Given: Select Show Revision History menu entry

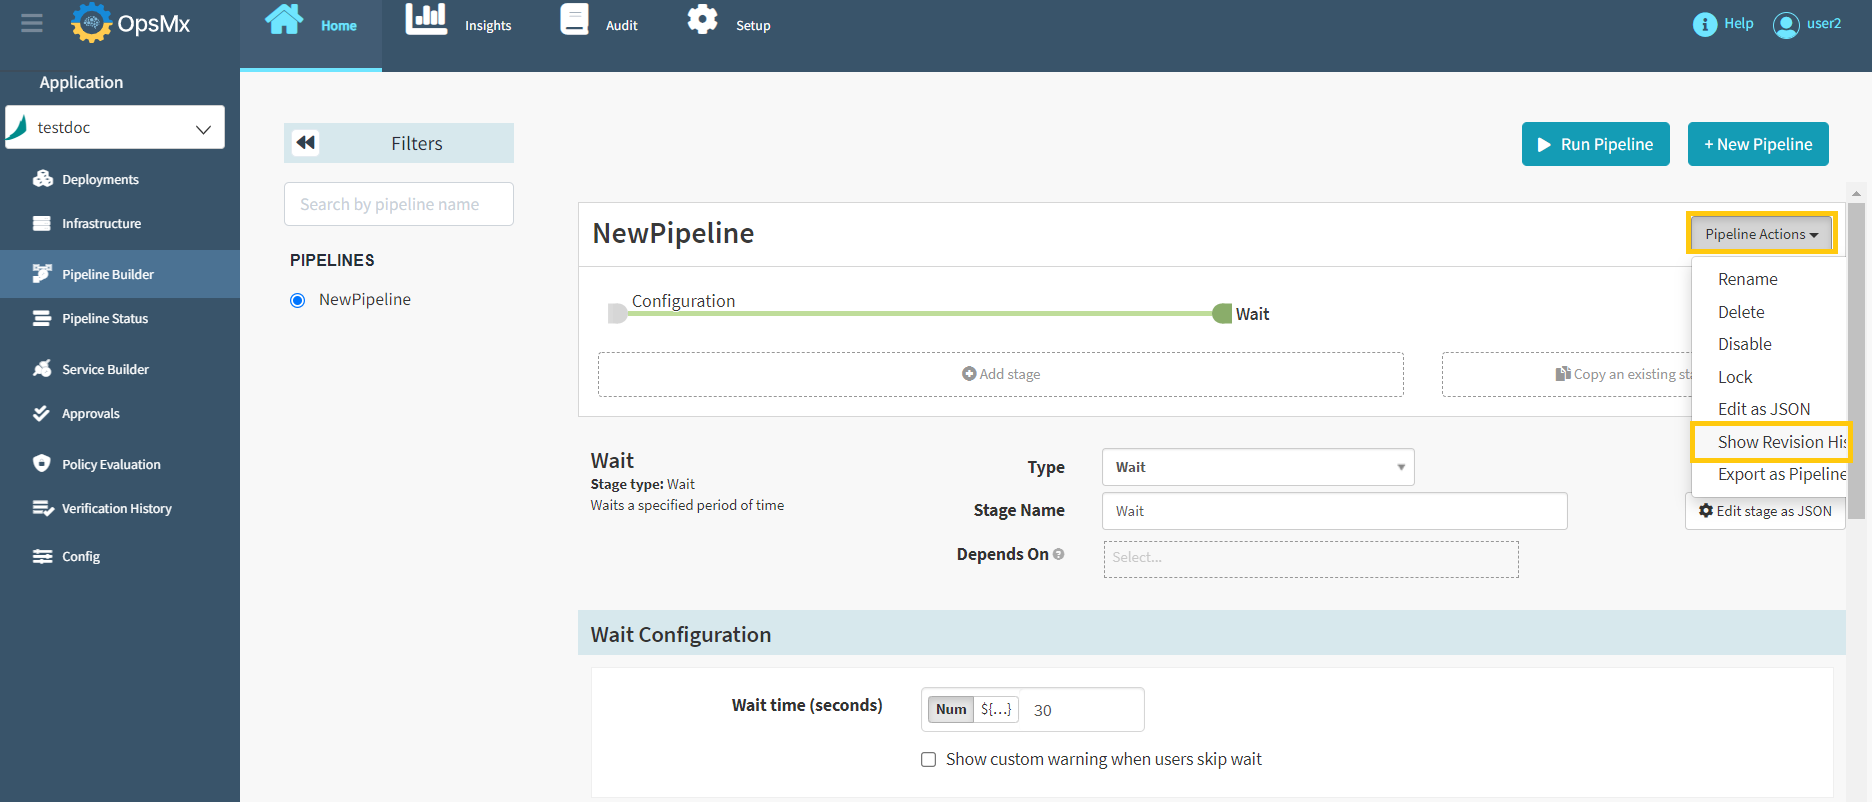Looking at the screenshot, I should (x=1772, y=442).
